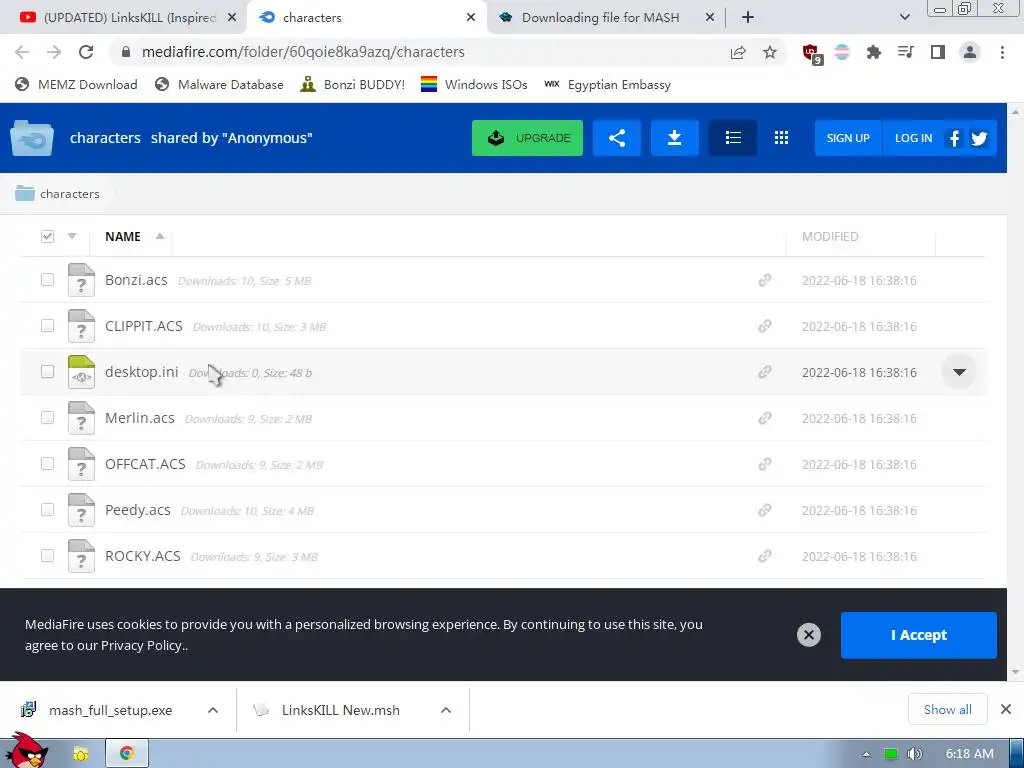Open the Chrome profile avatar
The width and height of the screenshot is (1024, 768).
[970, 52]
